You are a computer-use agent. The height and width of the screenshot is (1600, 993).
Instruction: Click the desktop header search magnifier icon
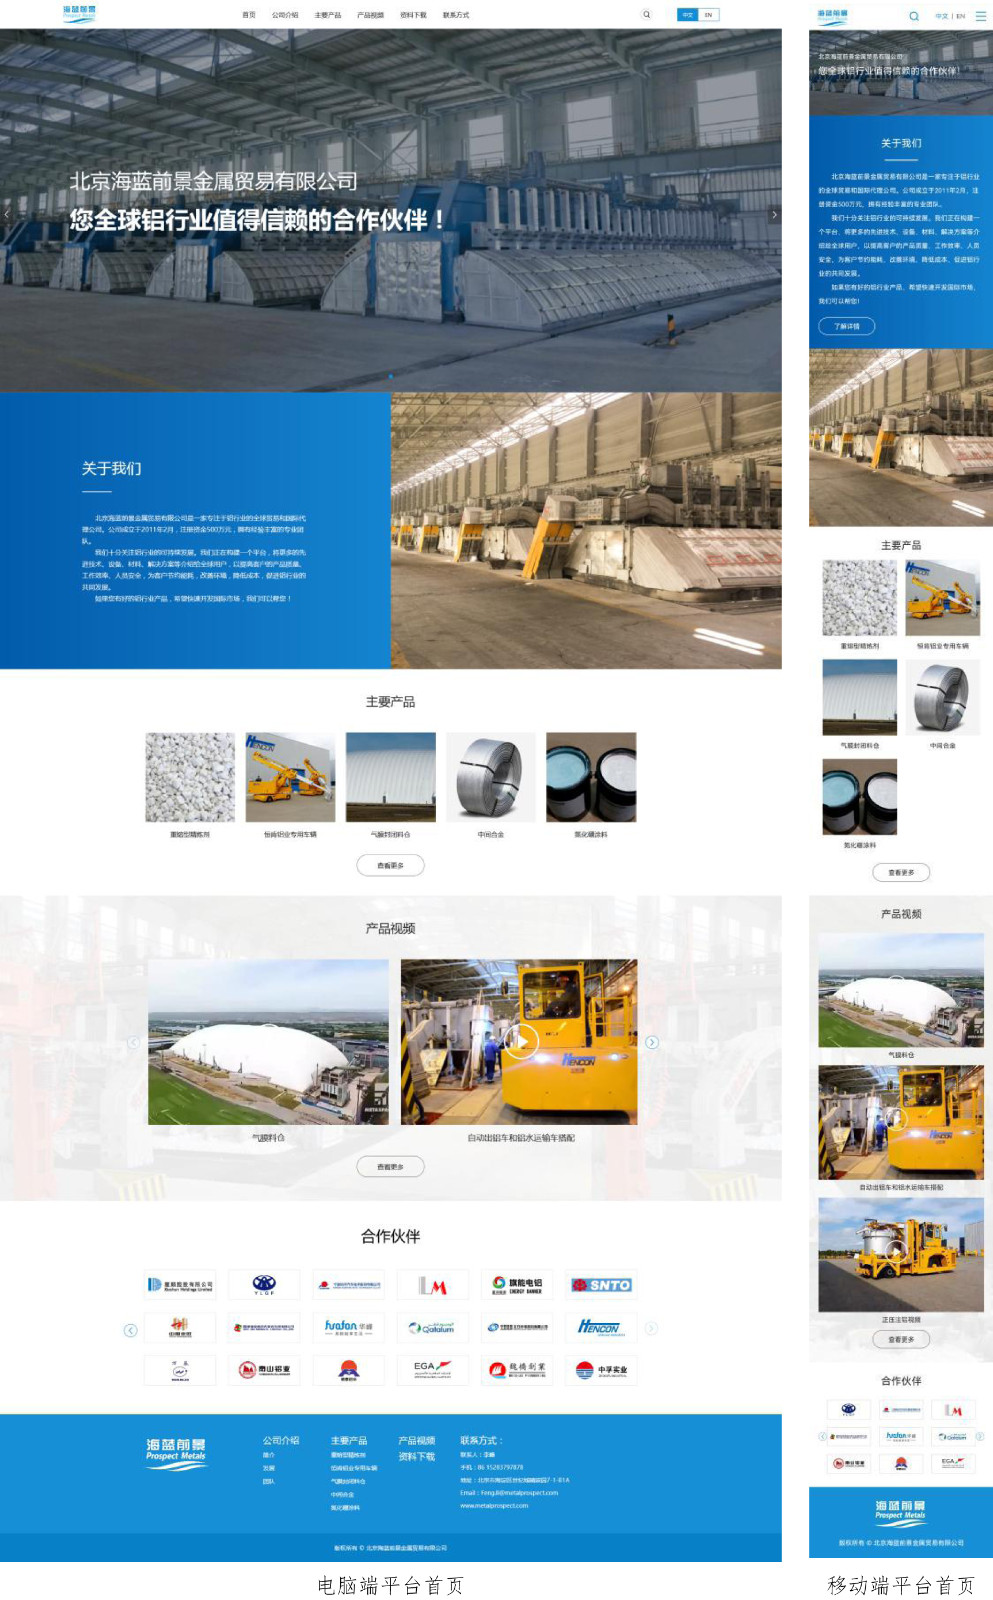(646, 15)
